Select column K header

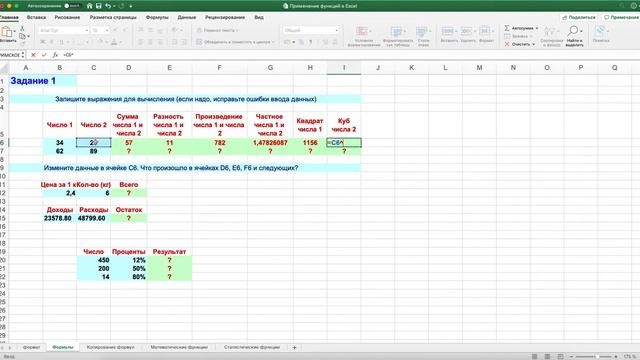click(411, 68)
